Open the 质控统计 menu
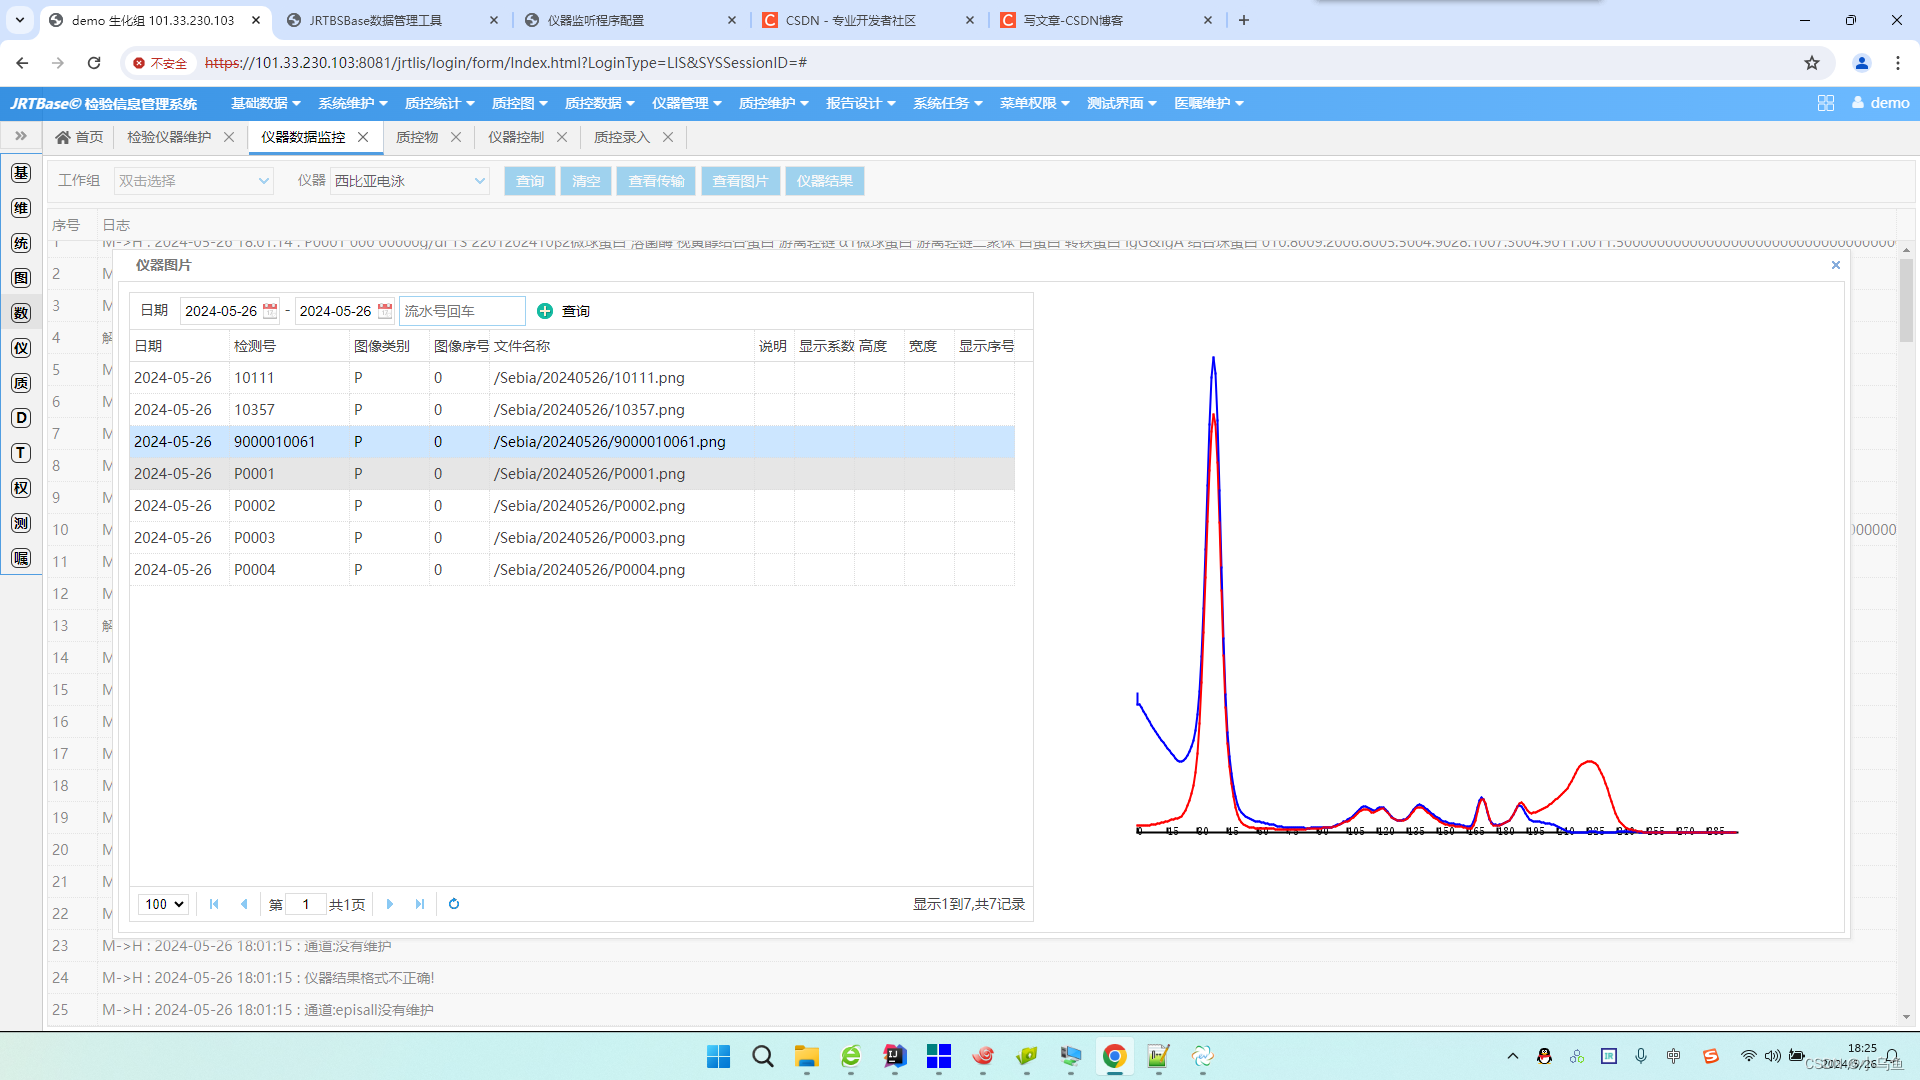Screen dimensions: 1920x1080 439,103
